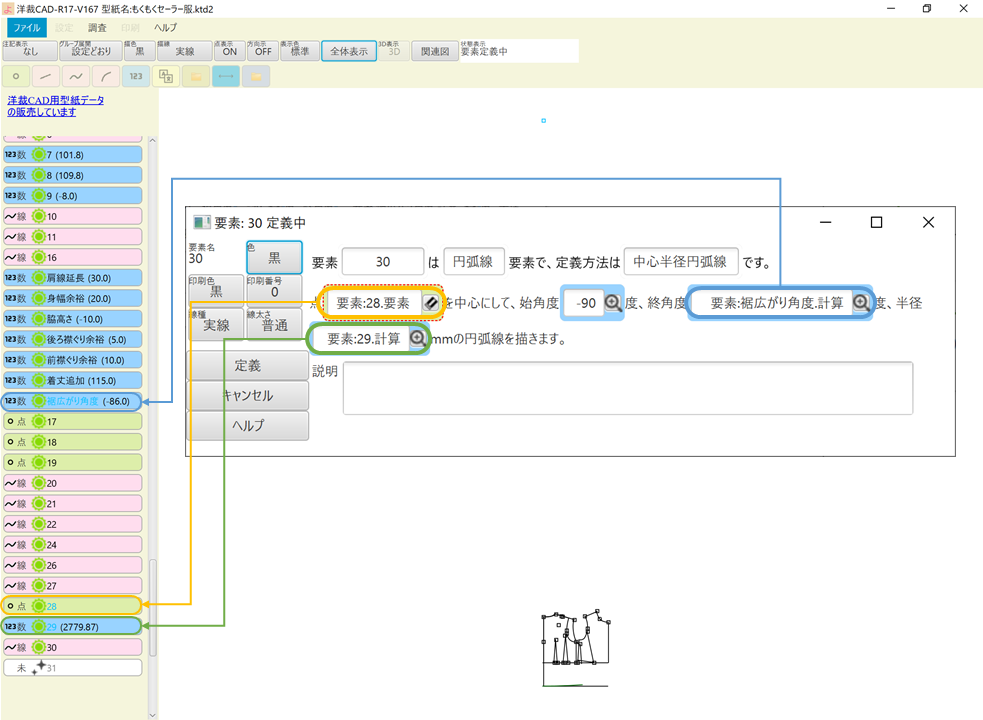Open the 円弧線 element type selector
The image size is (983, 720).
point(474,261)
